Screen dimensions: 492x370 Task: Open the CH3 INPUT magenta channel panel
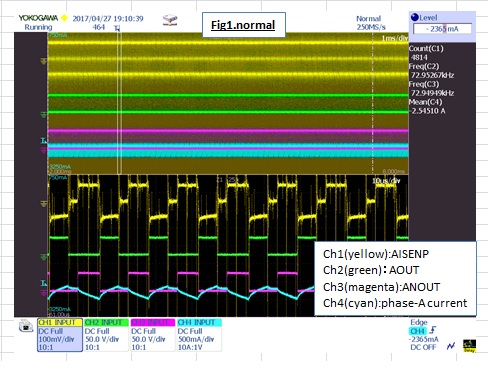(x=153, y=335)
